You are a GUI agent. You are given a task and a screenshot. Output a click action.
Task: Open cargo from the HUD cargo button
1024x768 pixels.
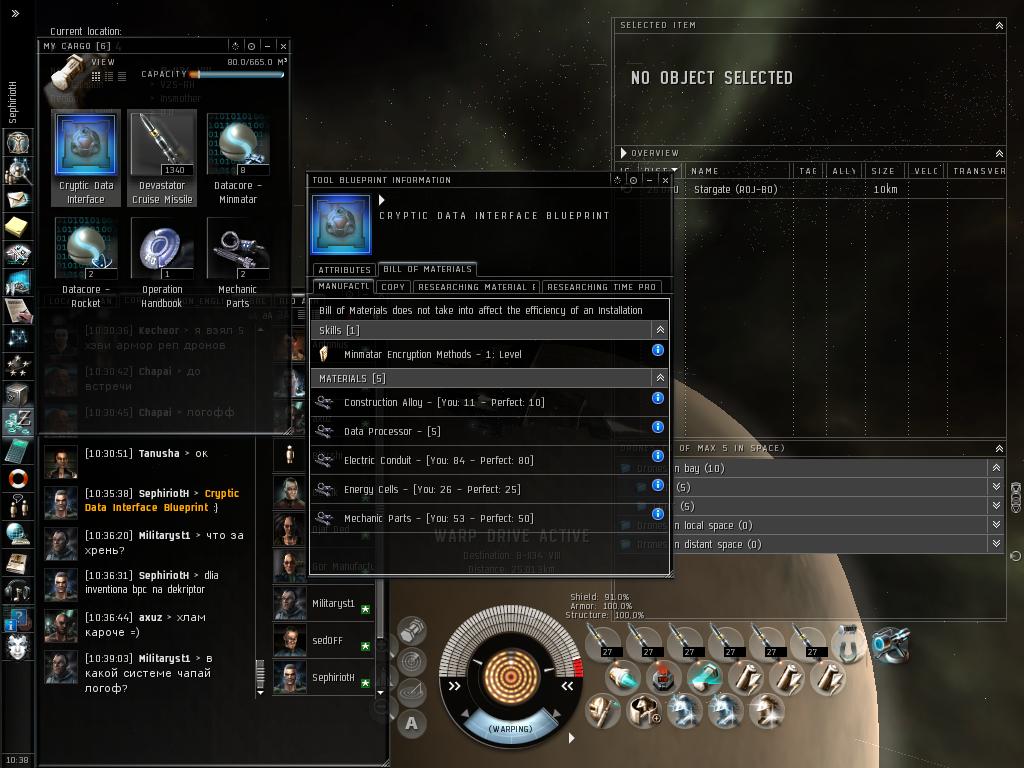411,631
